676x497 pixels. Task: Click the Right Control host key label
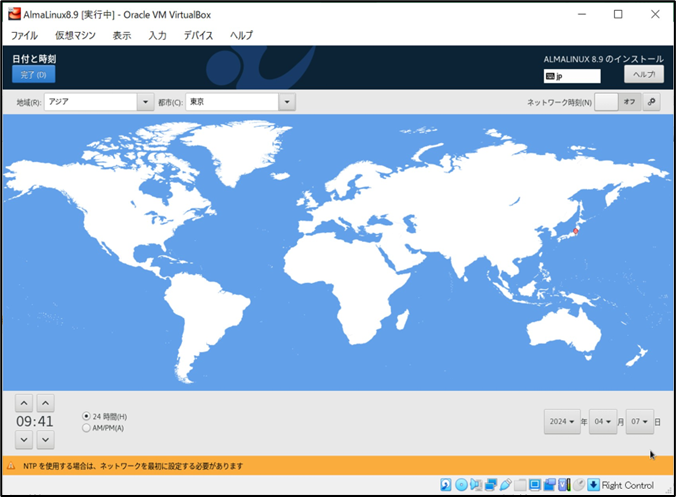point(628,485)
